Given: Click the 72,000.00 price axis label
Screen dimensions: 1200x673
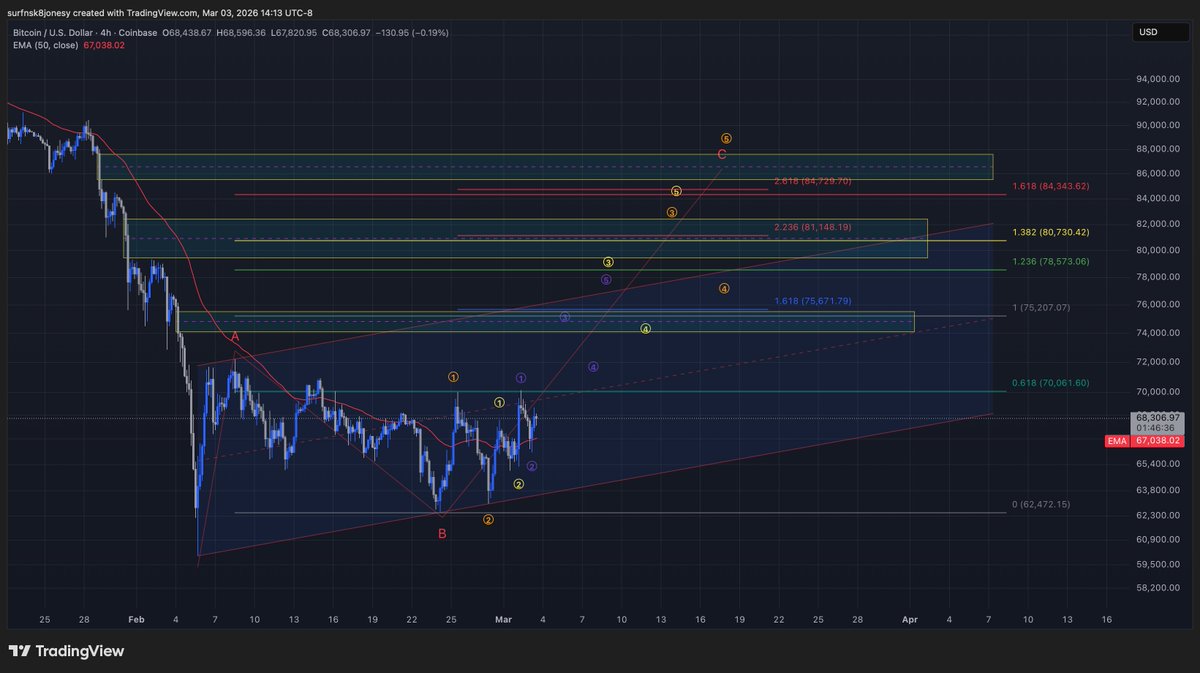Looking at the screenshot, I should 1159,362.
